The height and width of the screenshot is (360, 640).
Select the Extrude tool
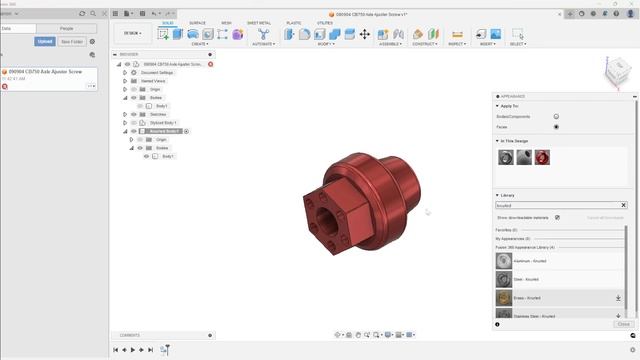click(178, 34)
